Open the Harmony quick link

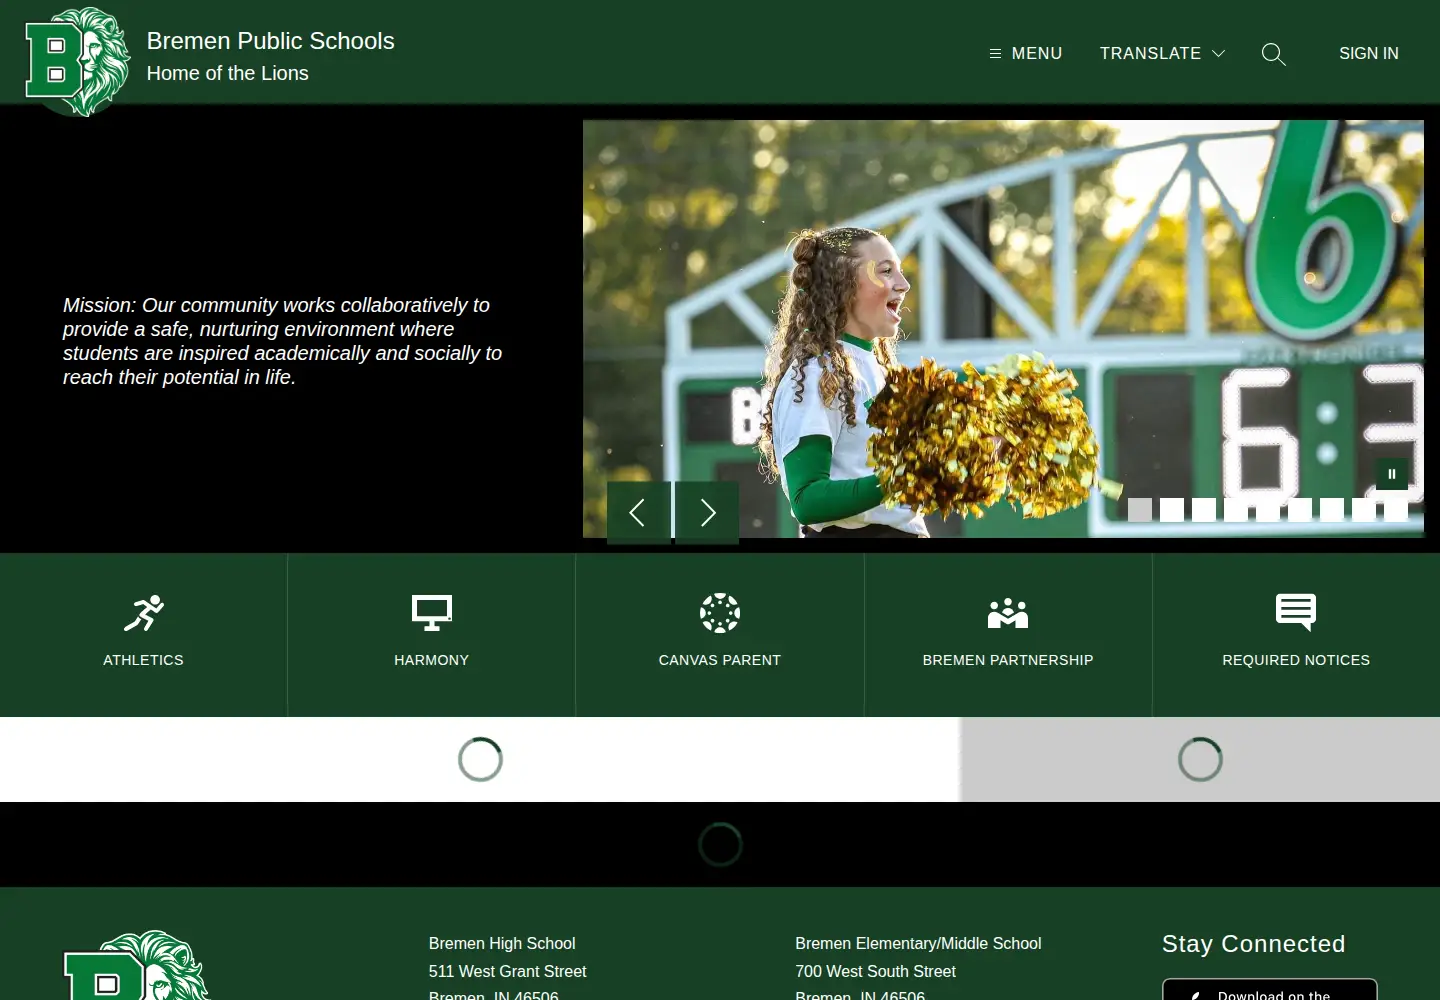(431, 635)
